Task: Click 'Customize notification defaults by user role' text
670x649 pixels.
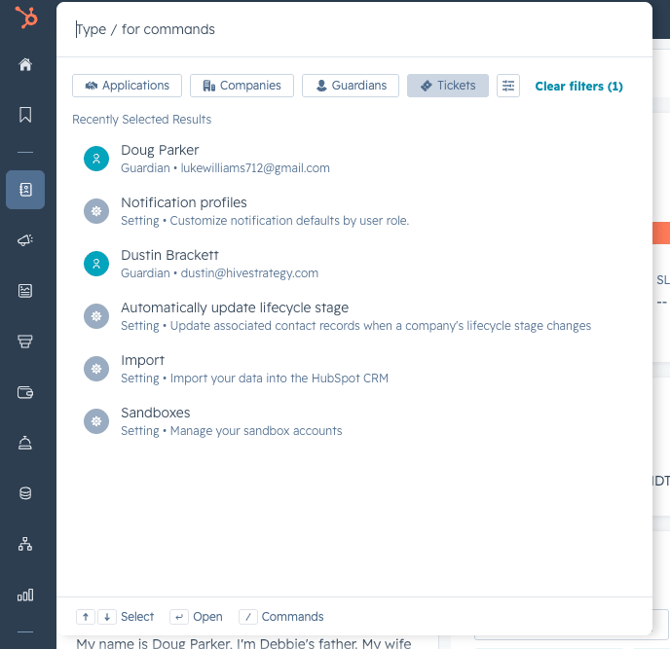Action: [x=289, y=220]
